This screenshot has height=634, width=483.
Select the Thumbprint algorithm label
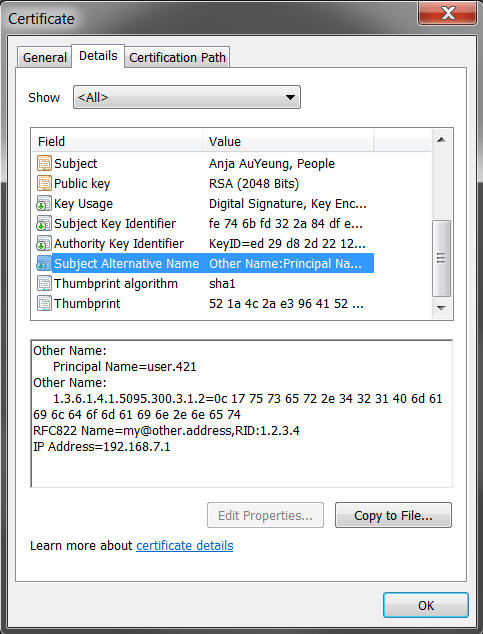116,283
